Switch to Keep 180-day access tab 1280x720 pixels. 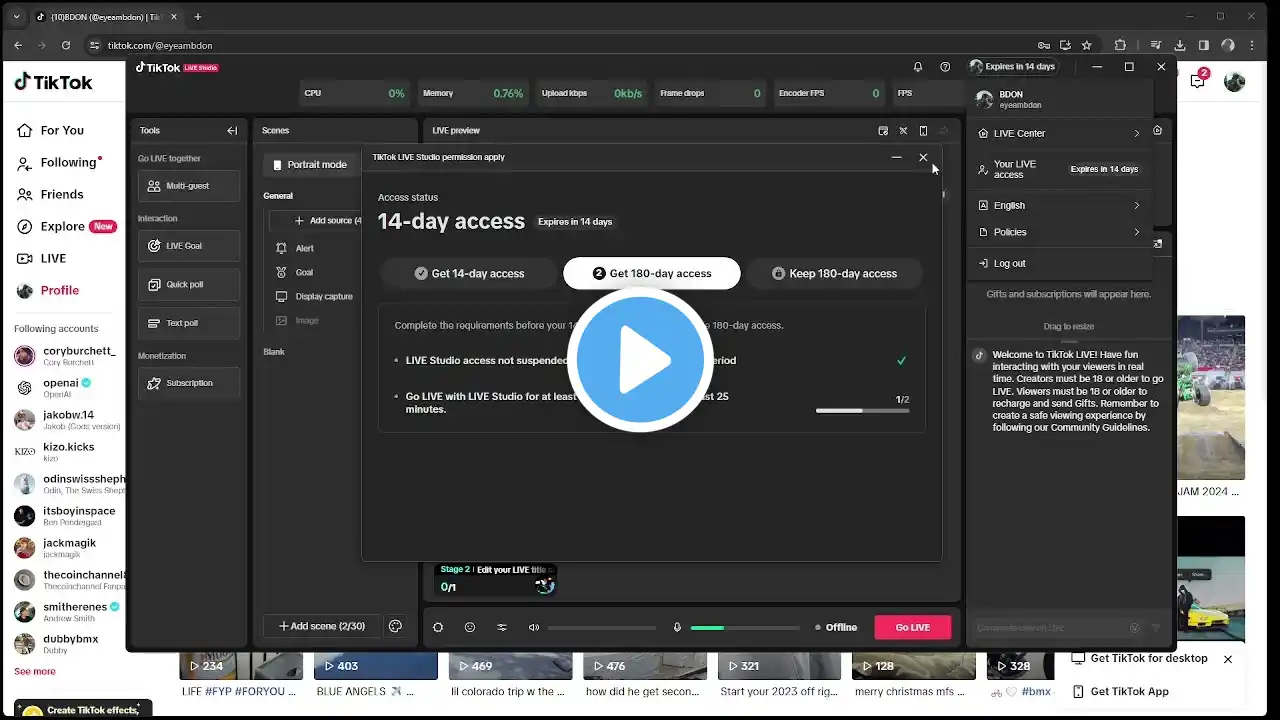coord(834,273)
